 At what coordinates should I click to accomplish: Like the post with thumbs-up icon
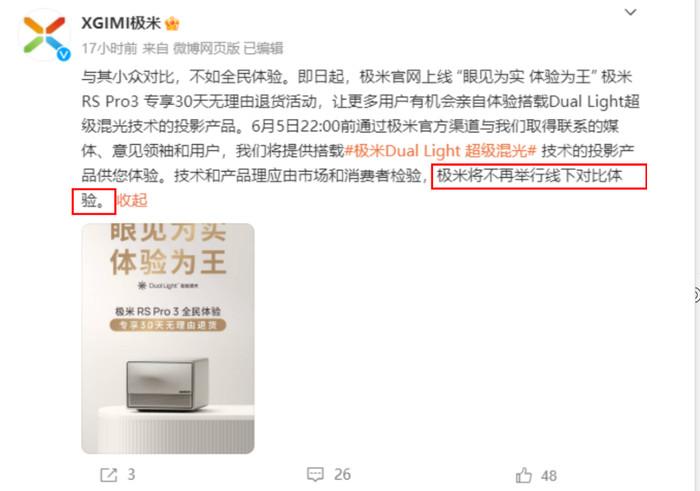pyautogui.click(x=524, y=475)
